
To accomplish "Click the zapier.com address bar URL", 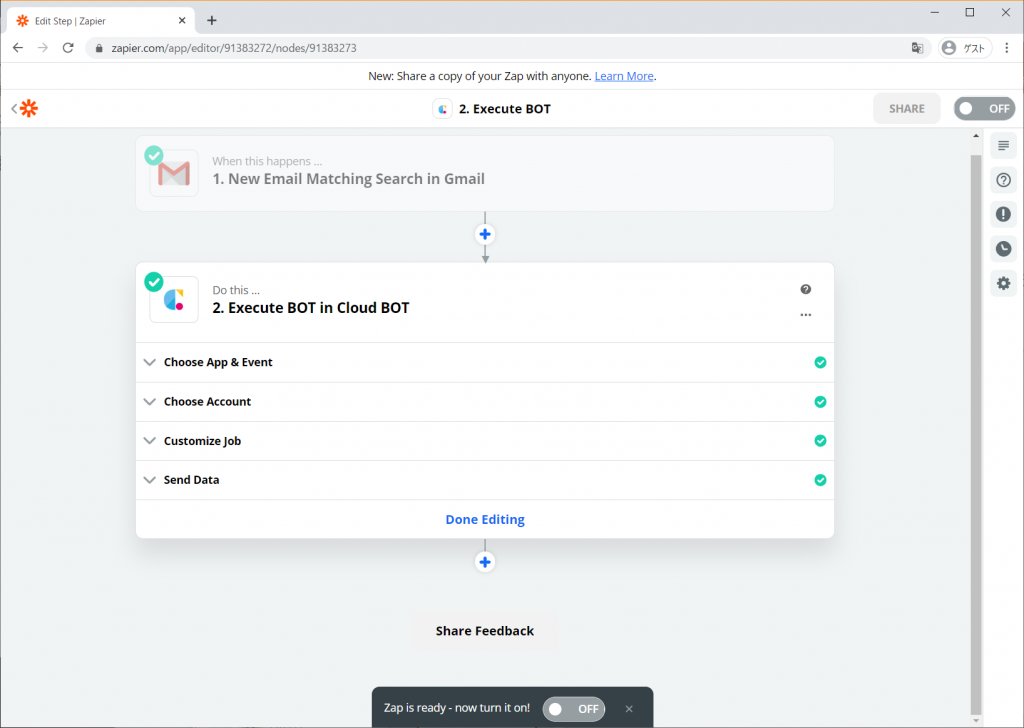I will (x=234, y=48).
